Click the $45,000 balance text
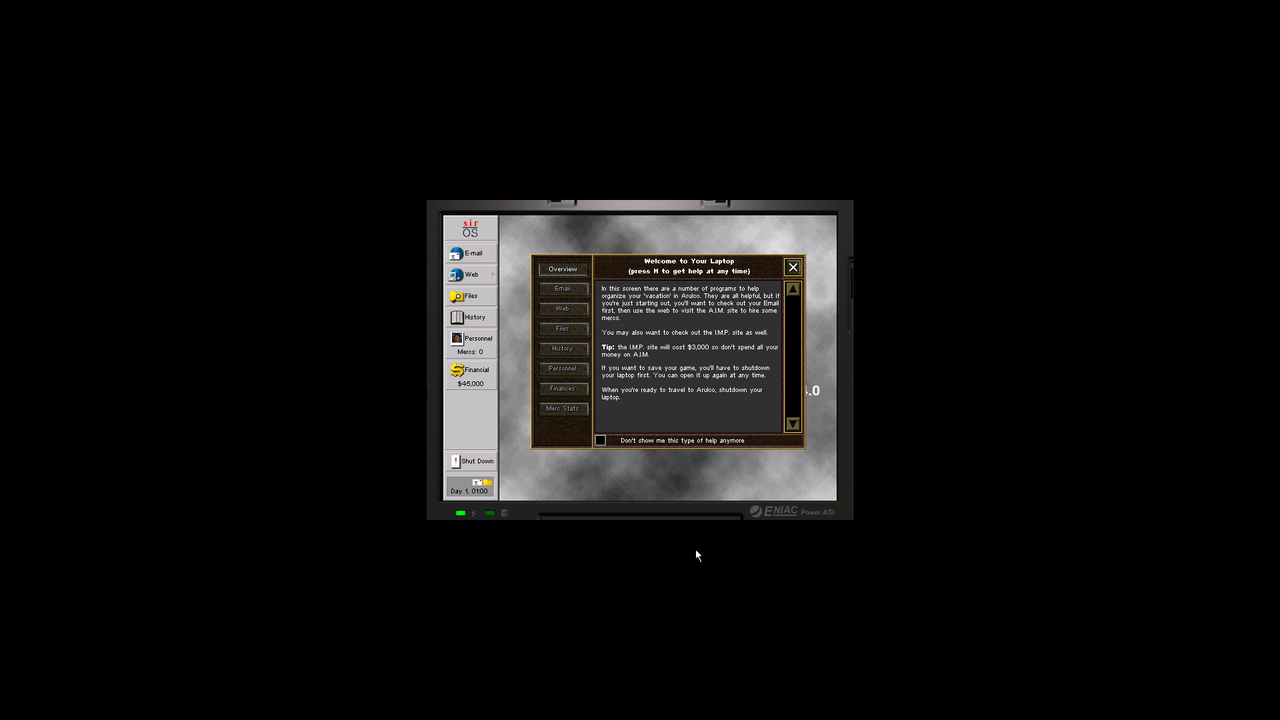Screen dimensions: 1280x720 tap(470, 383)
